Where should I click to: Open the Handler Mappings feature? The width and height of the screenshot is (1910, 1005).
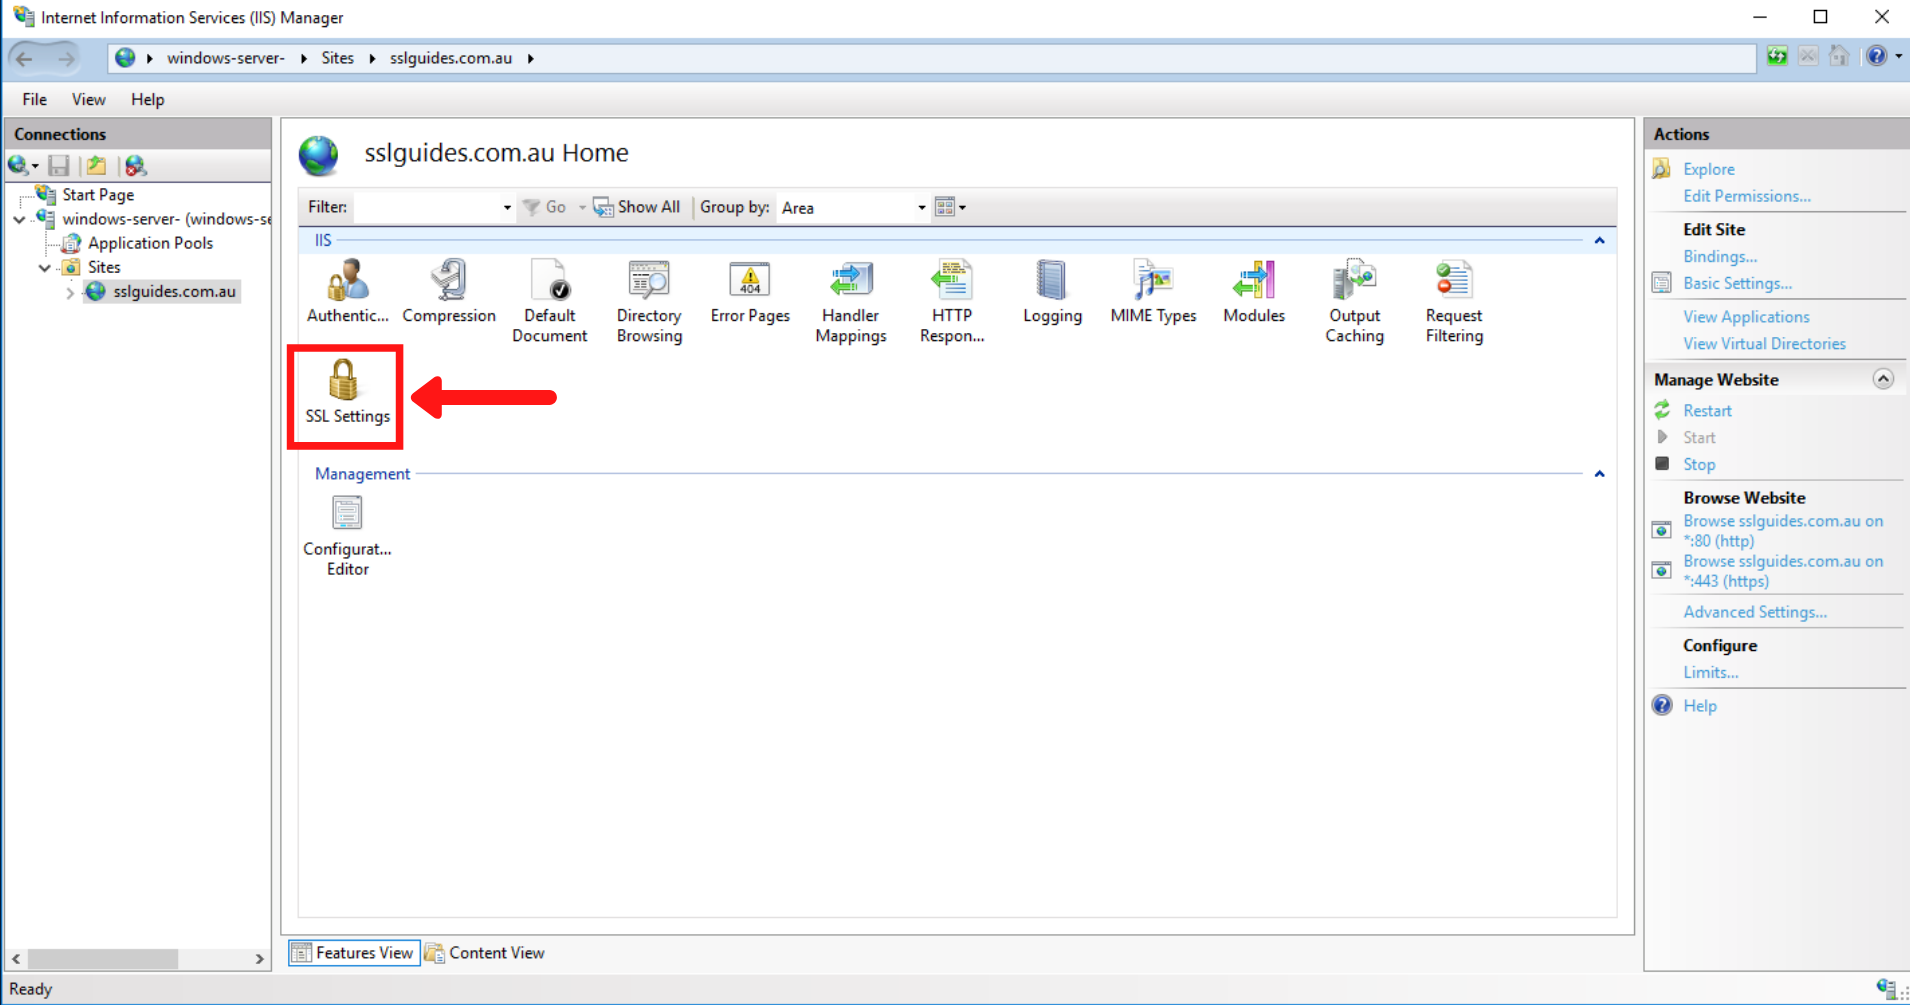click(850, 290)
